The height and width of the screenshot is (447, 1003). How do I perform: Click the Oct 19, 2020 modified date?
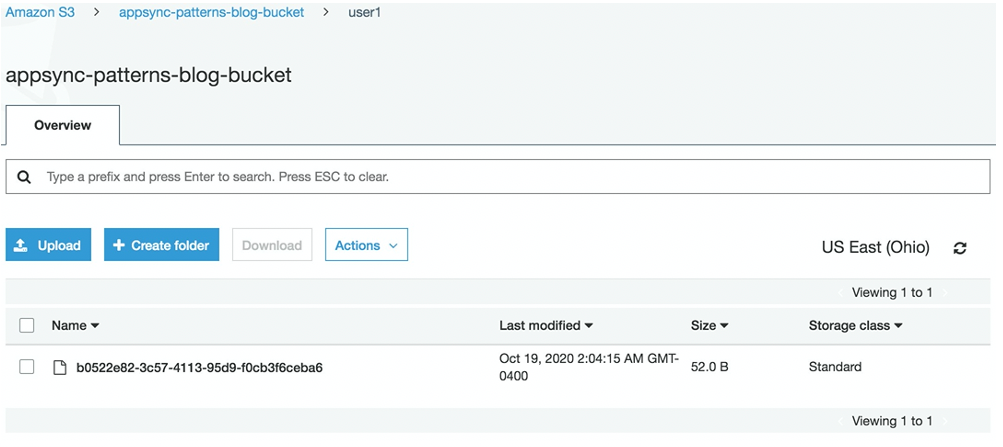click(589, 367)
